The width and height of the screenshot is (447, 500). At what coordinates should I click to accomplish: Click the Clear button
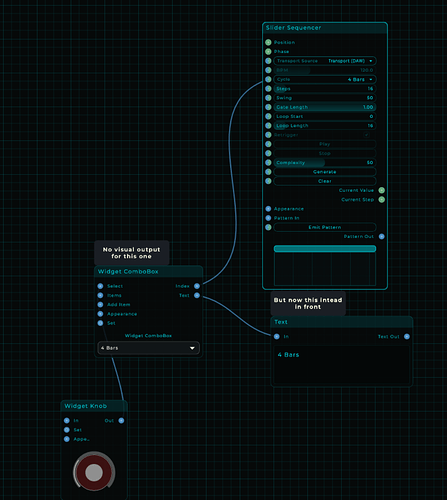(325, 181)
